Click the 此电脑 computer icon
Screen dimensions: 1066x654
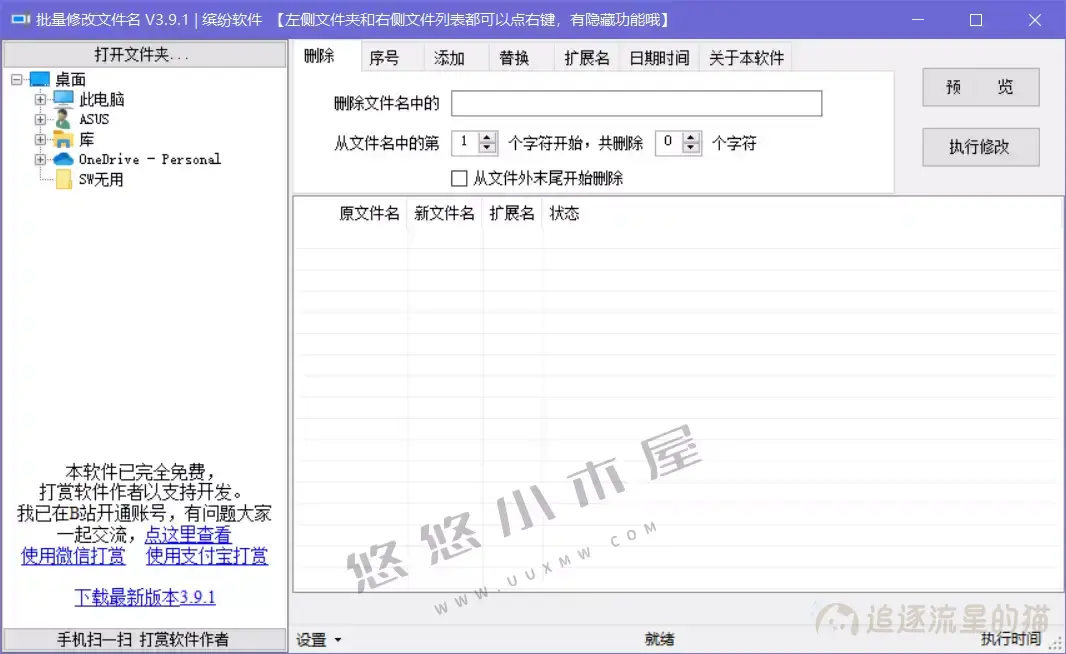[62, 99]
